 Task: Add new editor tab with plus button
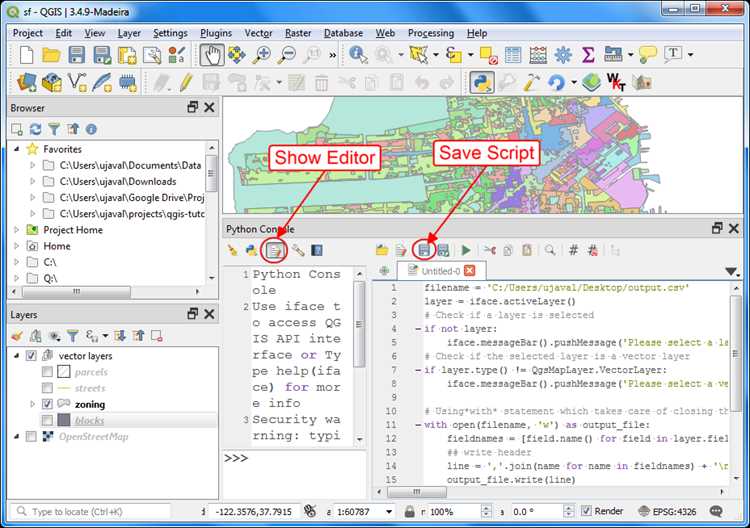pos(384,271)
